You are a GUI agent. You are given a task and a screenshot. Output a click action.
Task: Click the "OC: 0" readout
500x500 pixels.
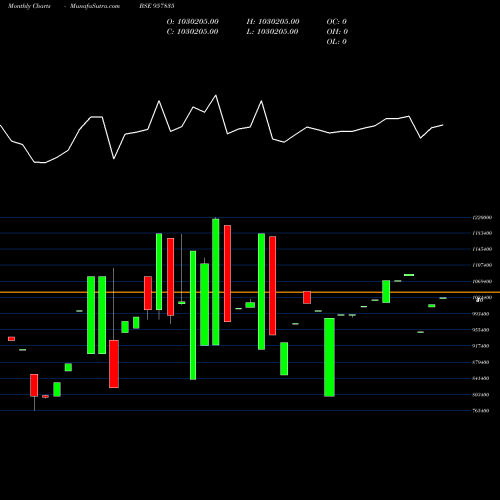pyautogui.click(x=337, y=22)
